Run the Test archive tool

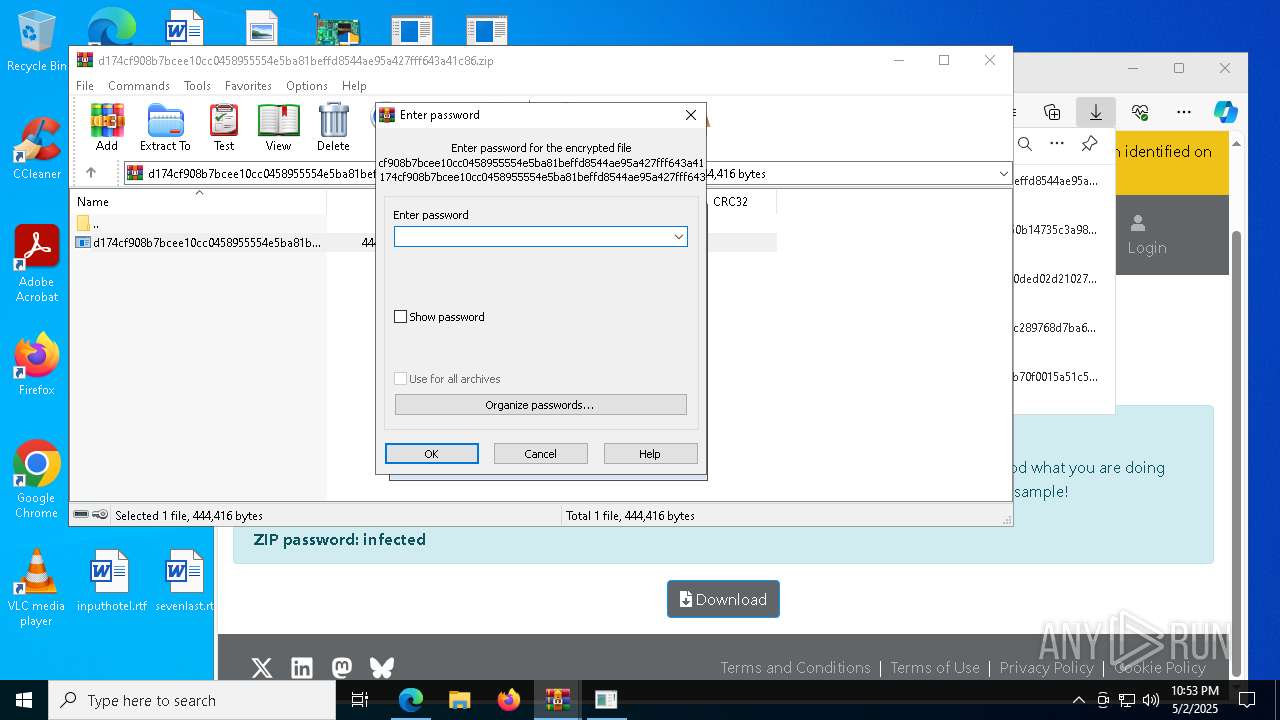click(224, 127)
